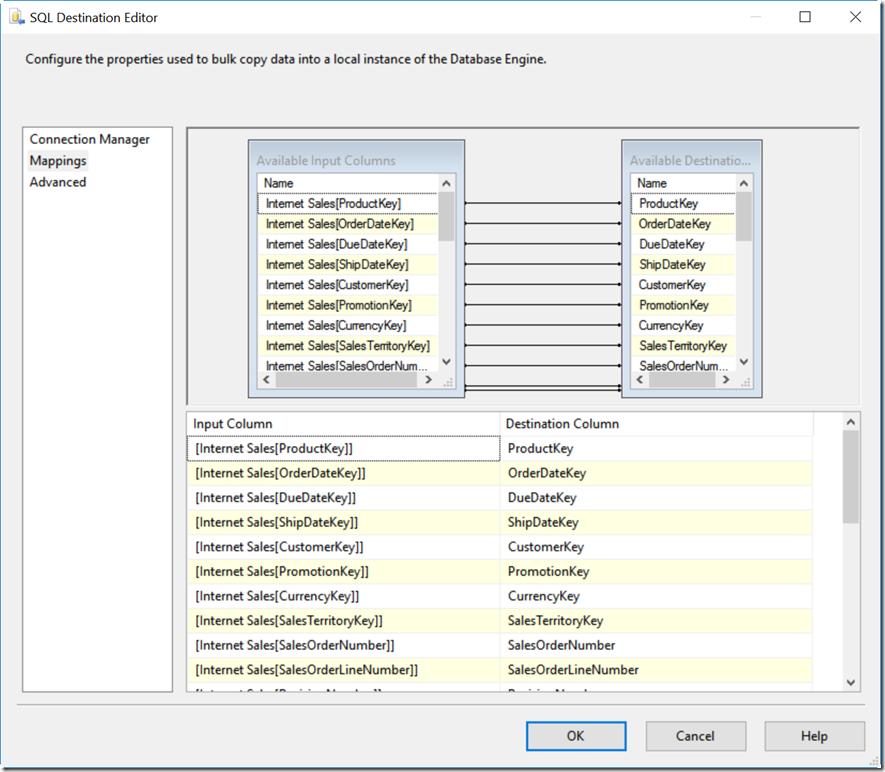Click left arrow in Available Input Columns scrollbar
885x772 pixels.
tap(266, 380)
